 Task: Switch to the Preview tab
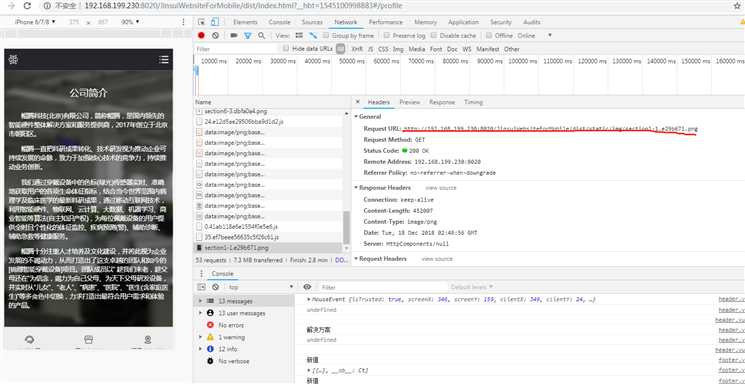(x=410, y=102)
